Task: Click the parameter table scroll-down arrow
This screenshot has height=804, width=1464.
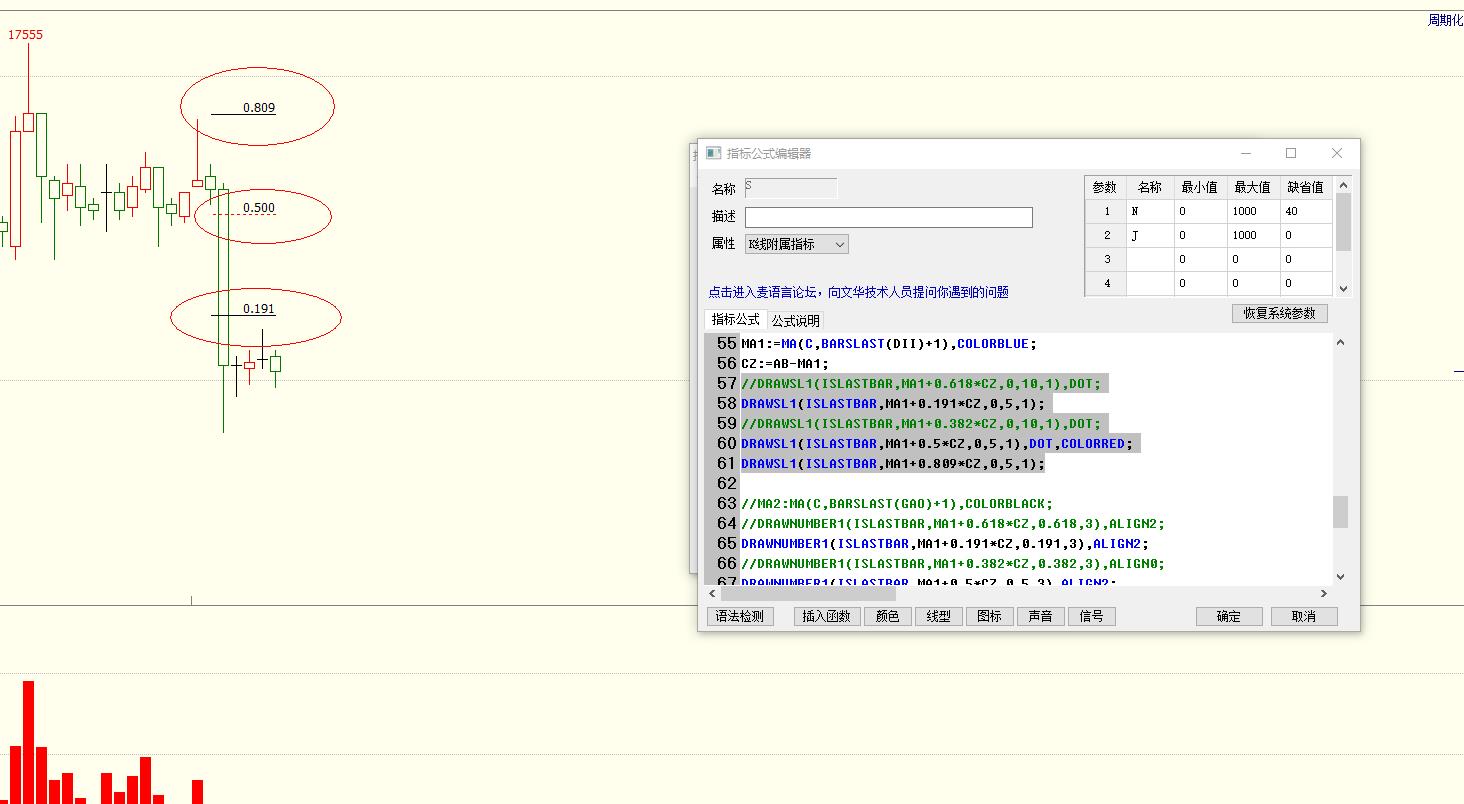Action: point(1343,288)
